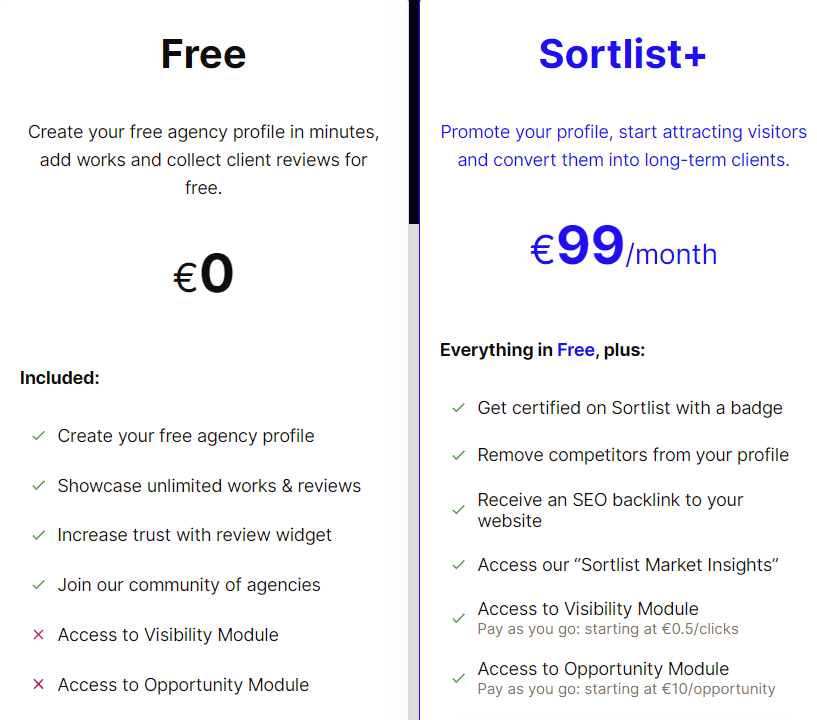817x720 pixels.
Task: Select the Free plan heading
Action: click(203, 54)
